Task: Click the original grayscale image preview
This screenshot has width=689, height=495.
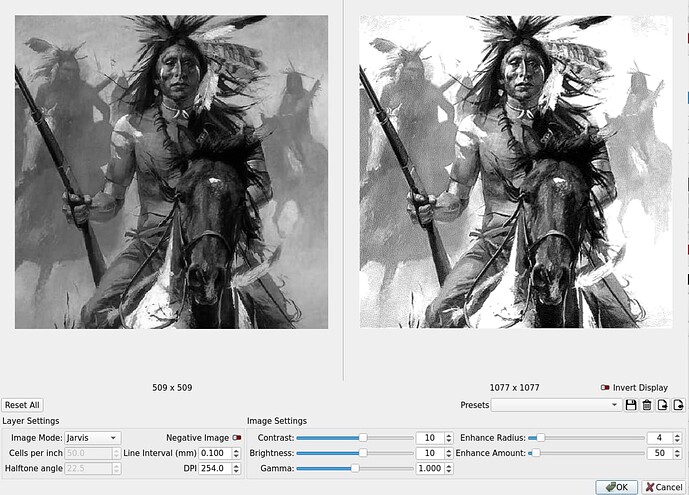Action: pos(171,172)
